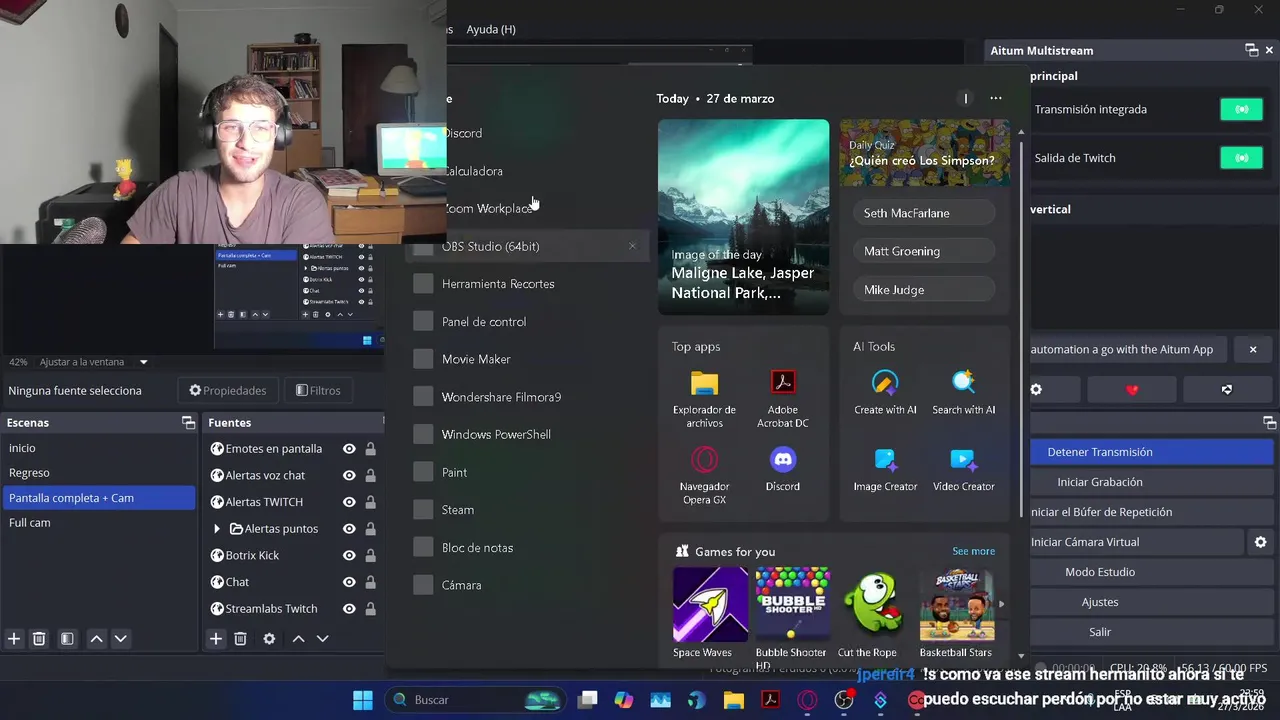Open Explorador de archivos in Top apps
The width and height of the screenshot is (1280, 720).
704,398
